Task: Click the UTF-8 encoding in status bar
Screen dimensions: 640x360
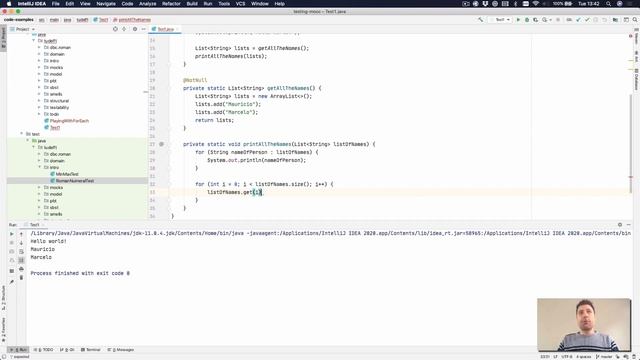Action: click(567, 357)
